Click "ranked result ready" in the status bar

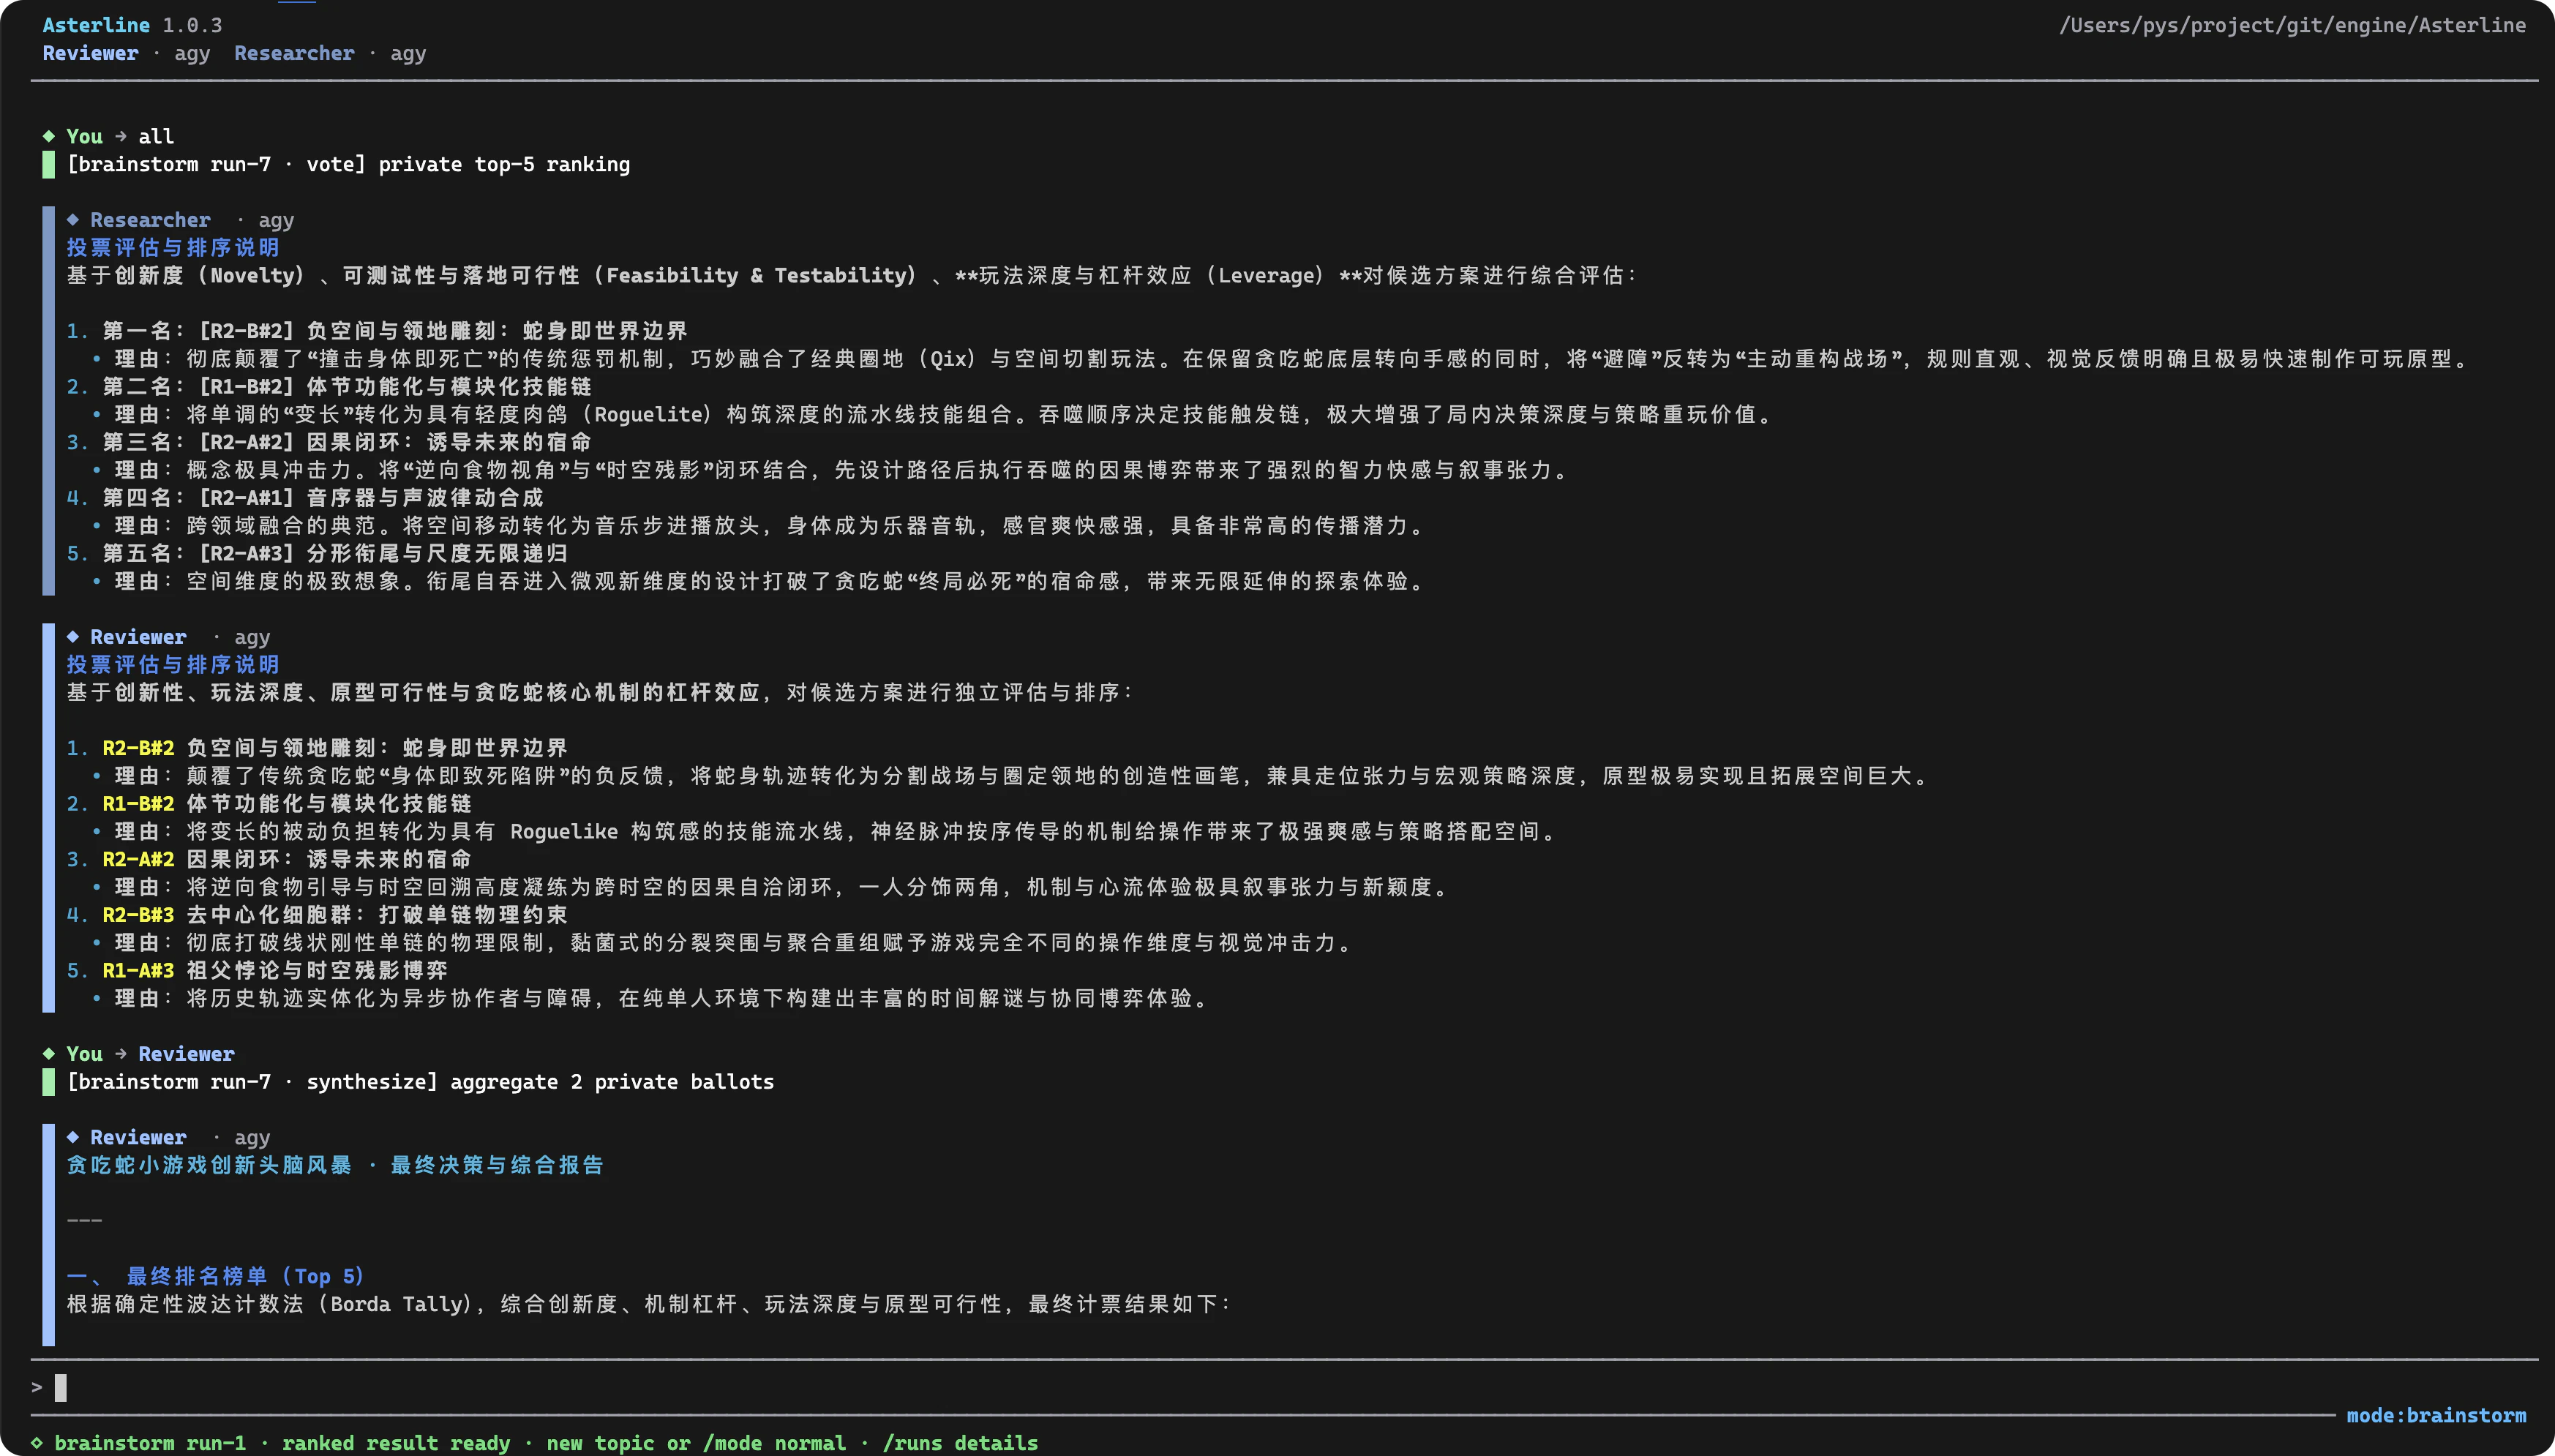396,1443
